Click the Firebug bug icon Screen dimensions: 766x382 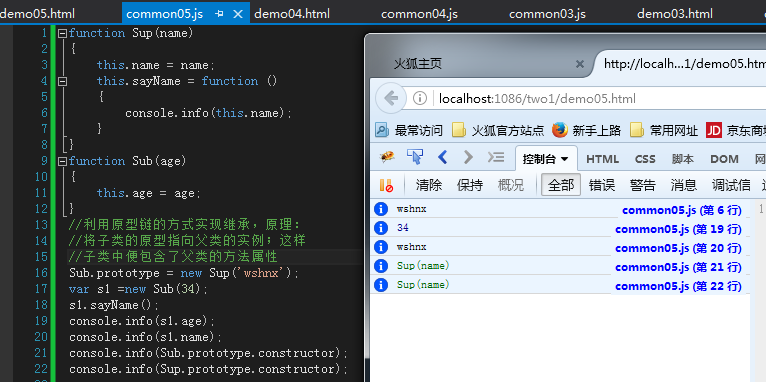[x=387, y=157]
